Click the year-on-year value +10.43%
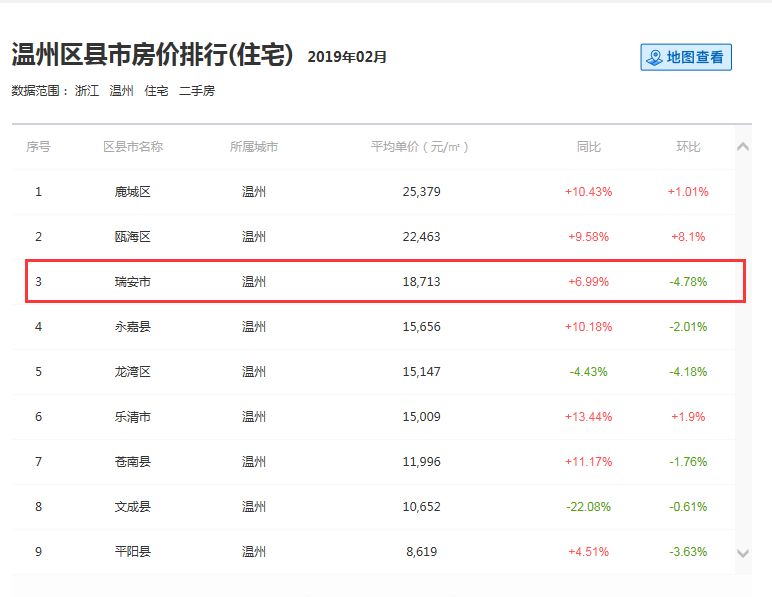772x597 pixels. 588,191
